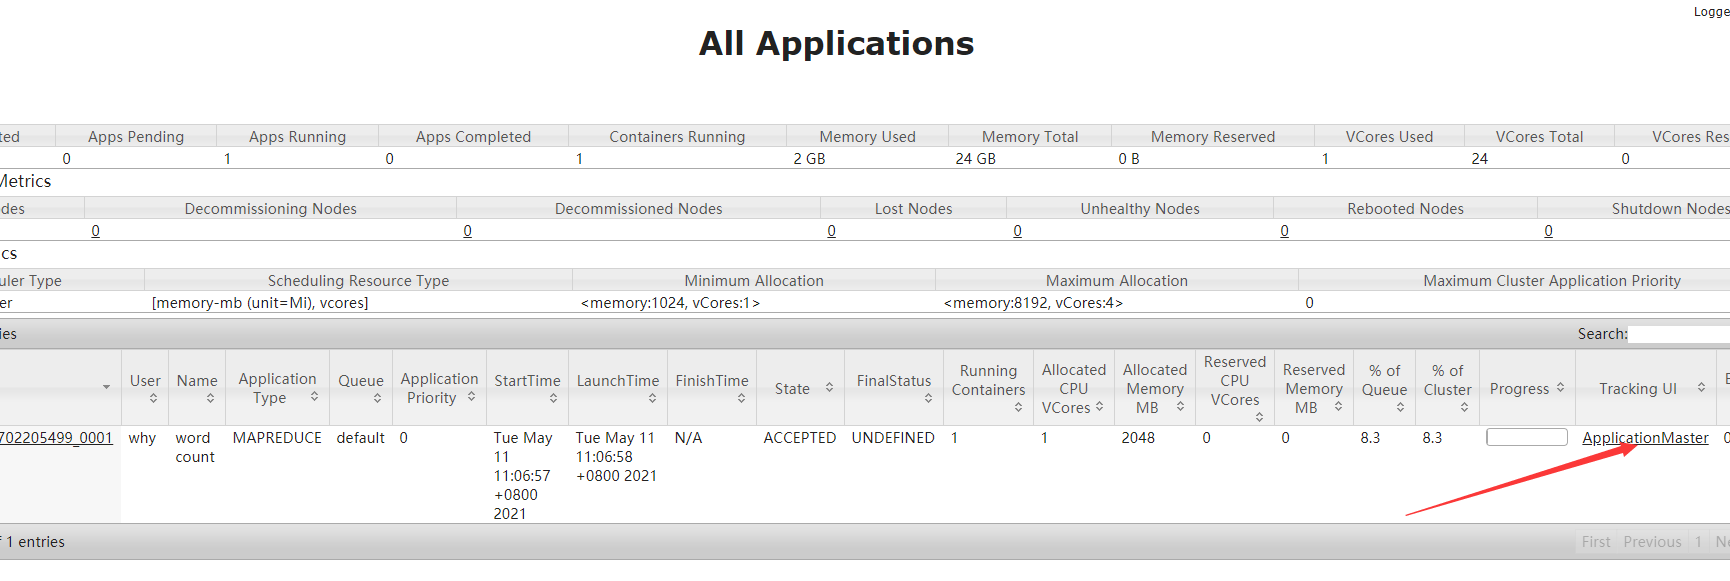This screenshot has height=581, width=1730.
Task: Open the Shutdown Nodes count link
Action: pyautogui.click(x=1548, y=231)
